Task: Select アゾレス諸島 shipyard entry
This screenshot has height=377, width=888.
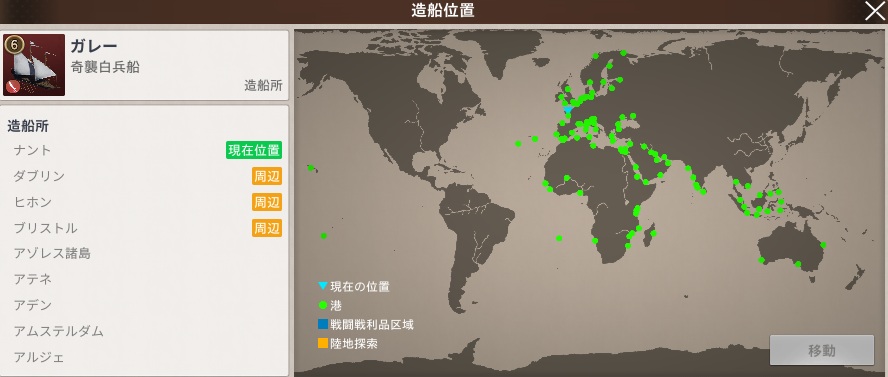Action: (x=144, y=253)
